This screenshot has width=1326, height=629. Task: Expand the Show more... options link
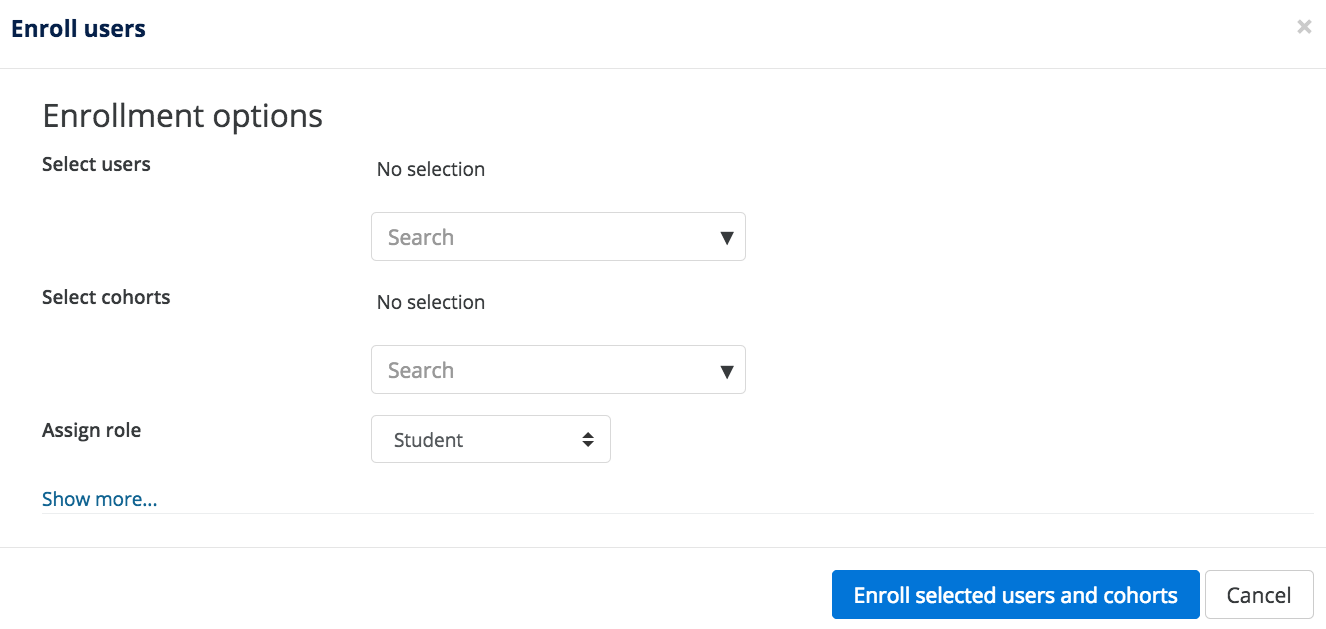tap(99, 499)
